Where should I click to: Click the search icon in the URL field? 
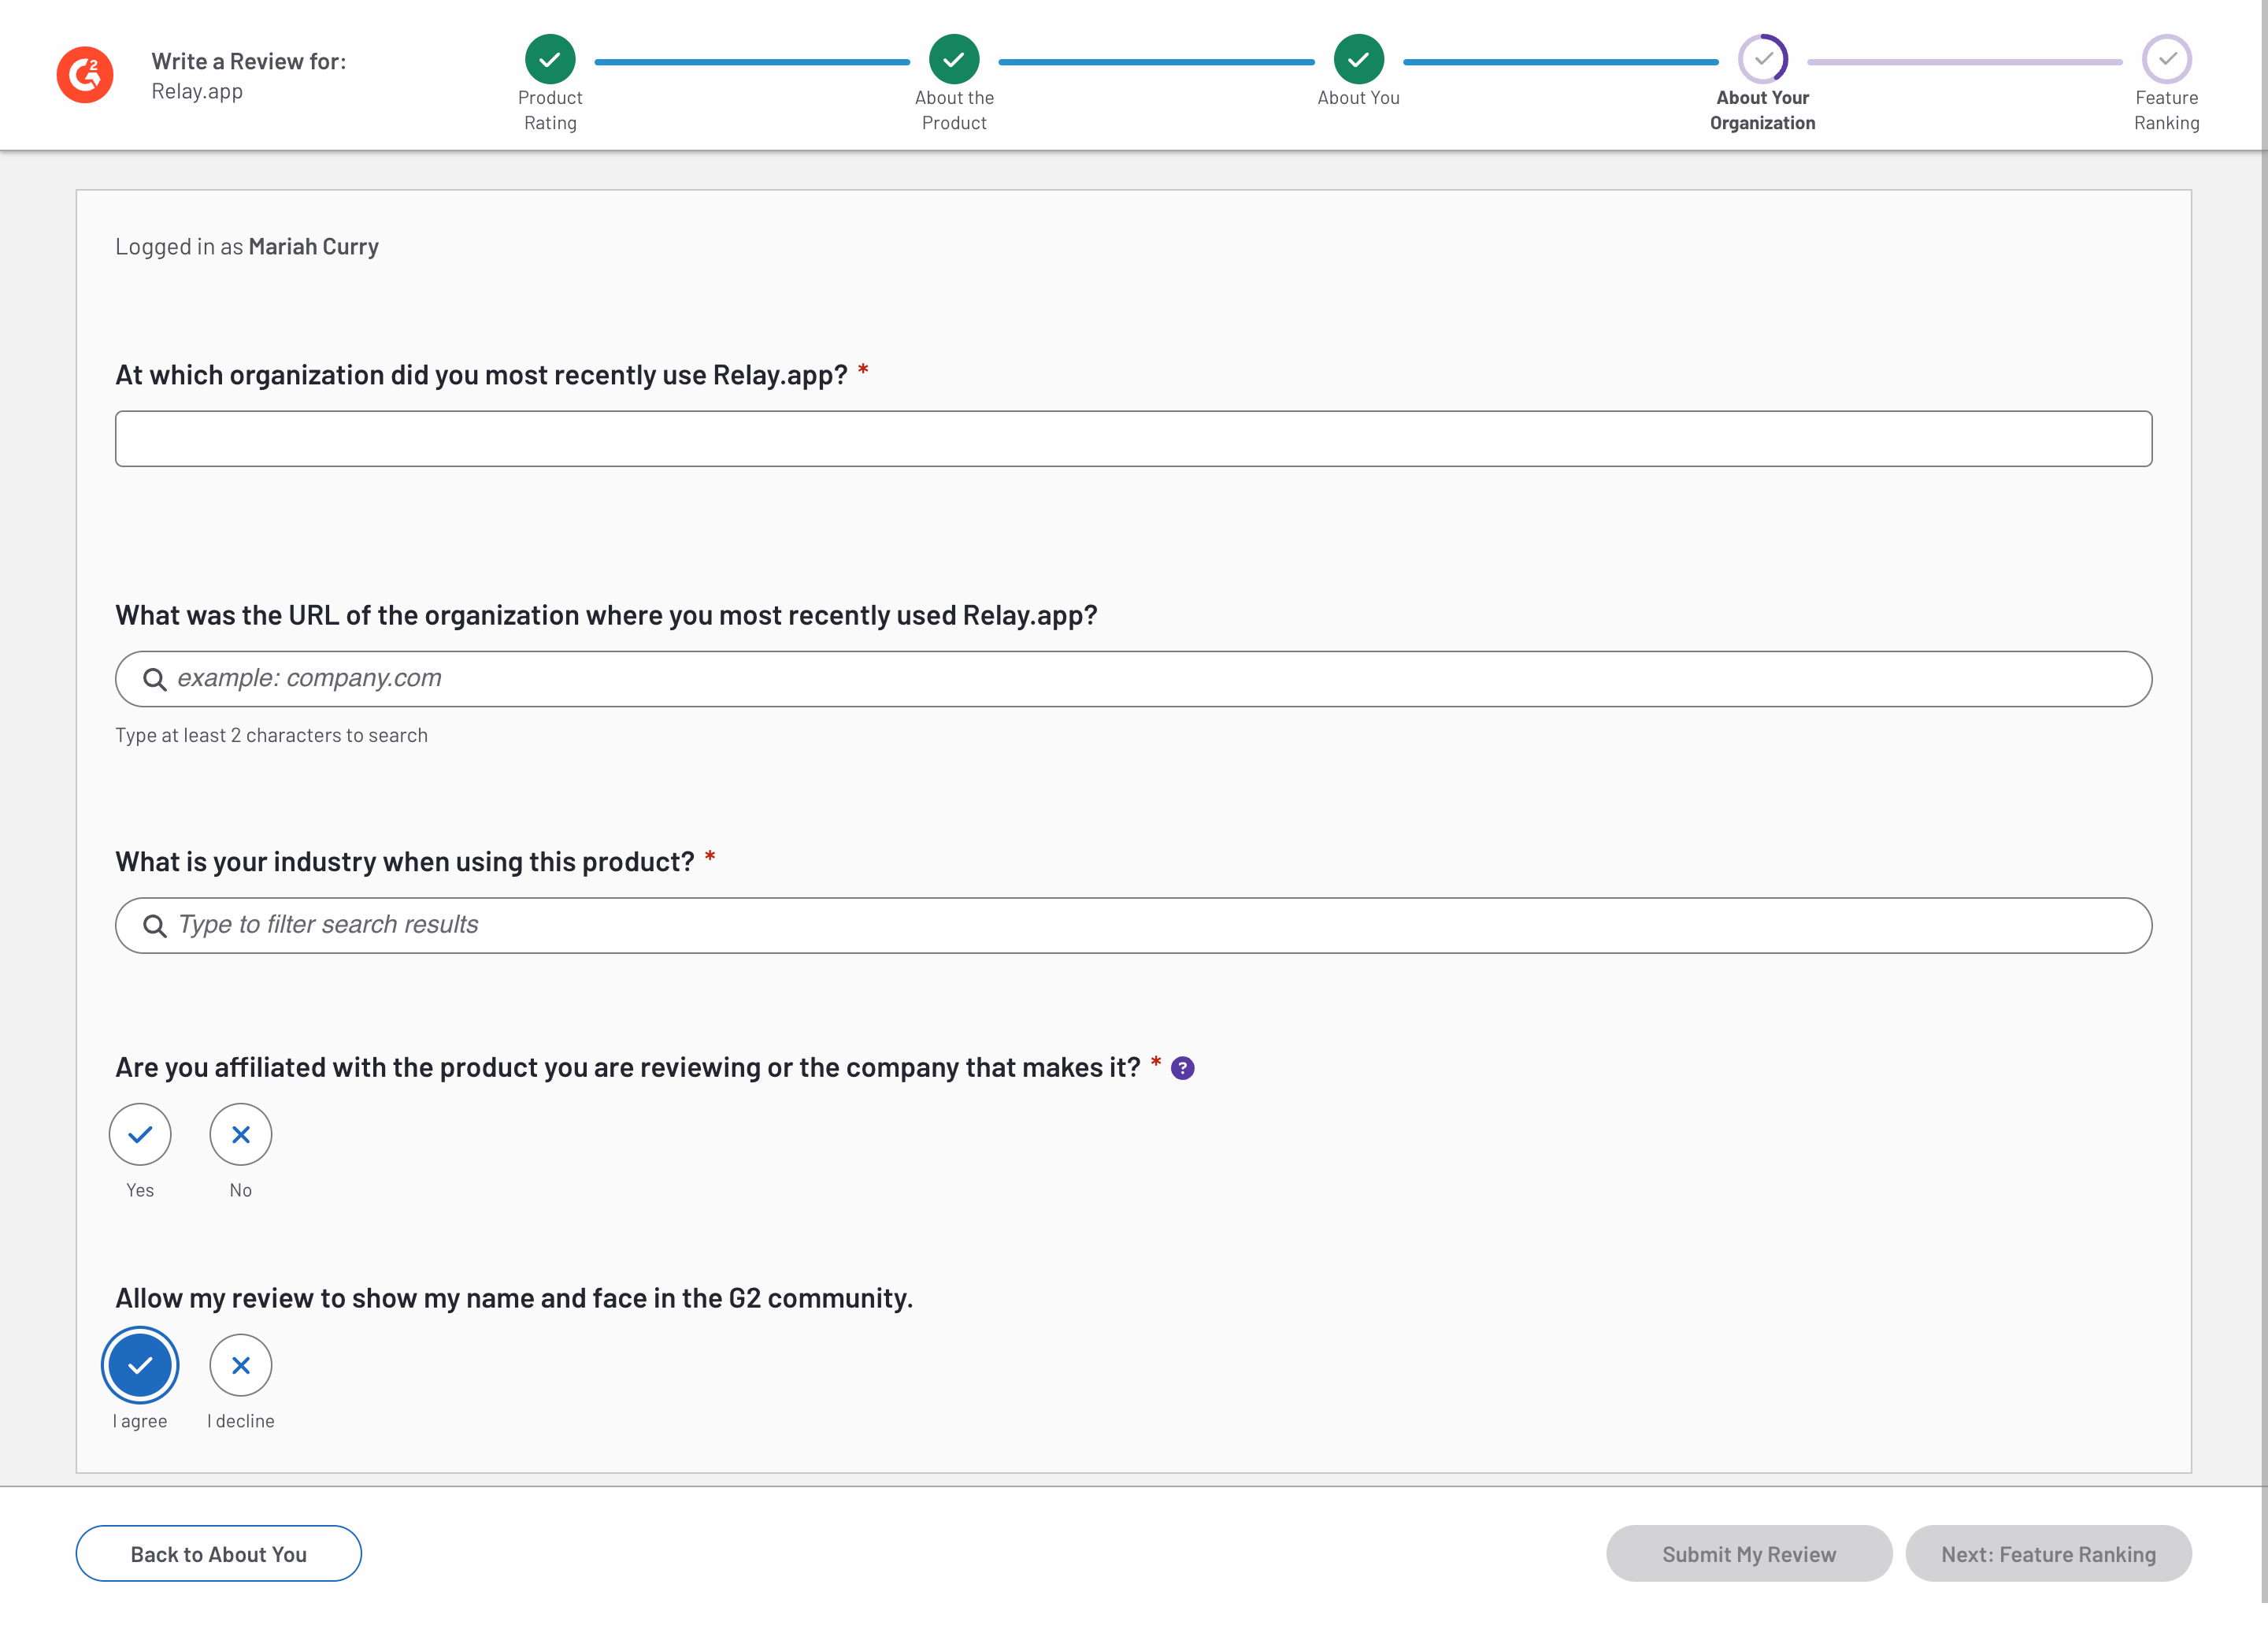(154, 679)
